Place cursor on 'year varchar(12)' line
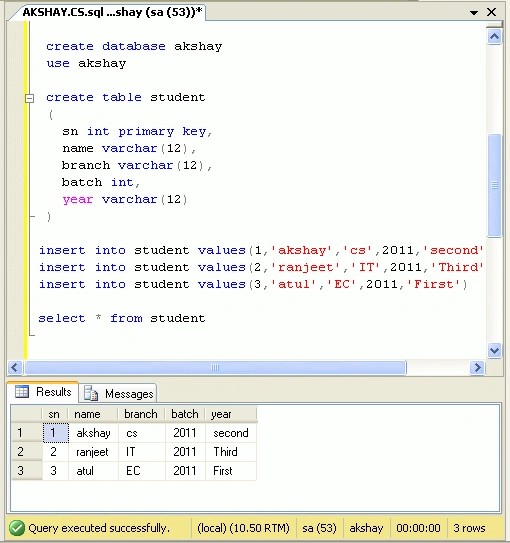This screenshot has width=510, height=543. [x=125, y=199]
